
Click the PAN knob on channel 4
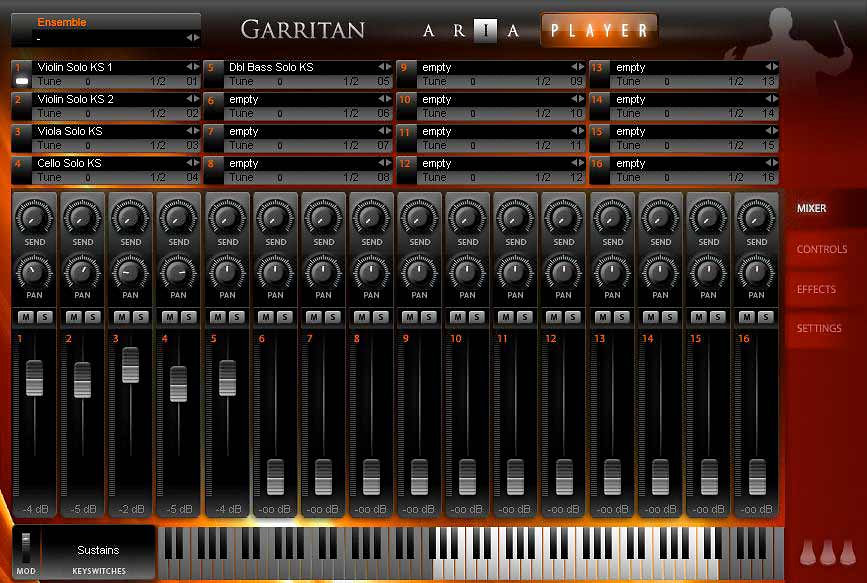178,271
